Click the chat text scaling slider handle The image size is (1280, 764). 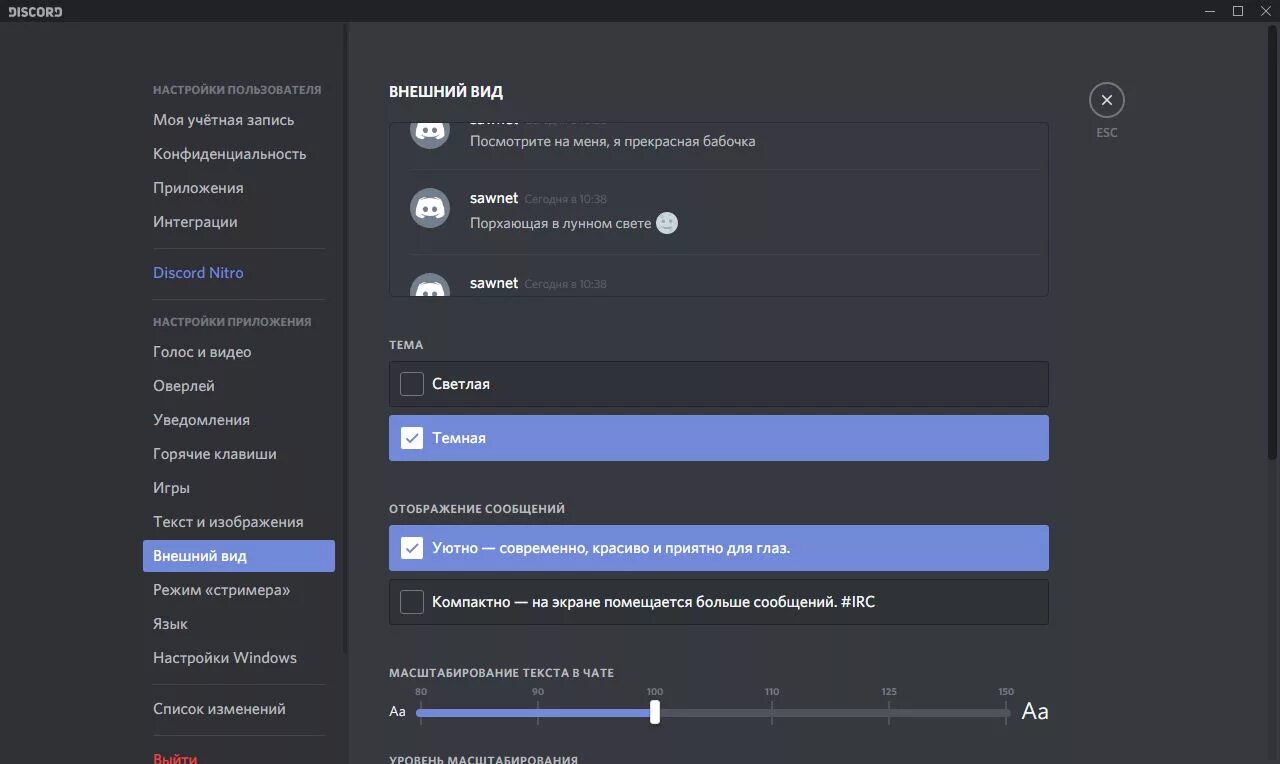tap(655, 712)
